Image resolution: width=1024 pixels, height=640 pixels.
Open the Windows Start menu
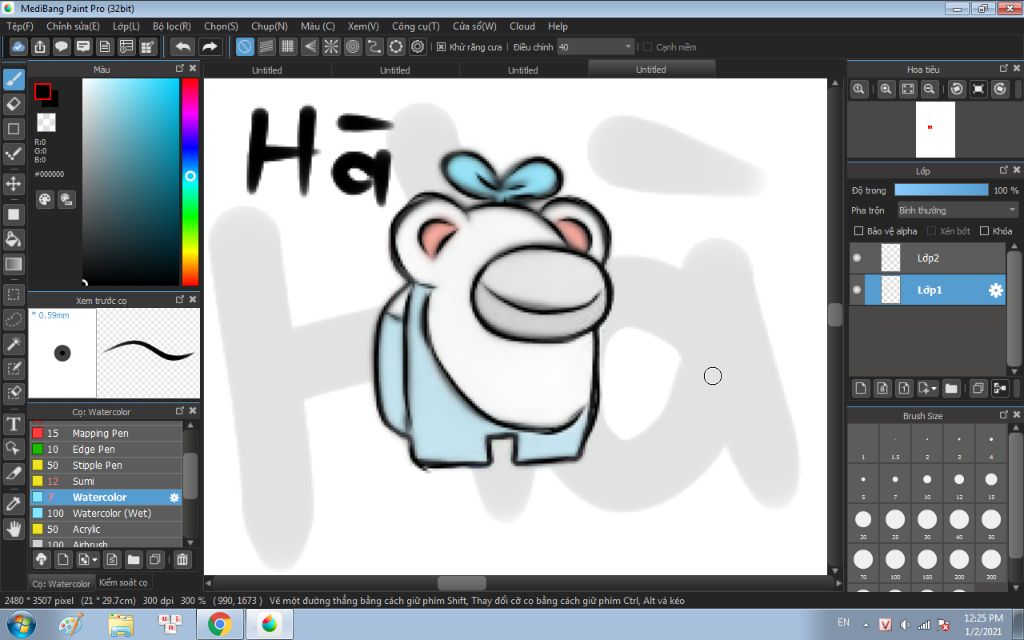click(x=22, y=624)
